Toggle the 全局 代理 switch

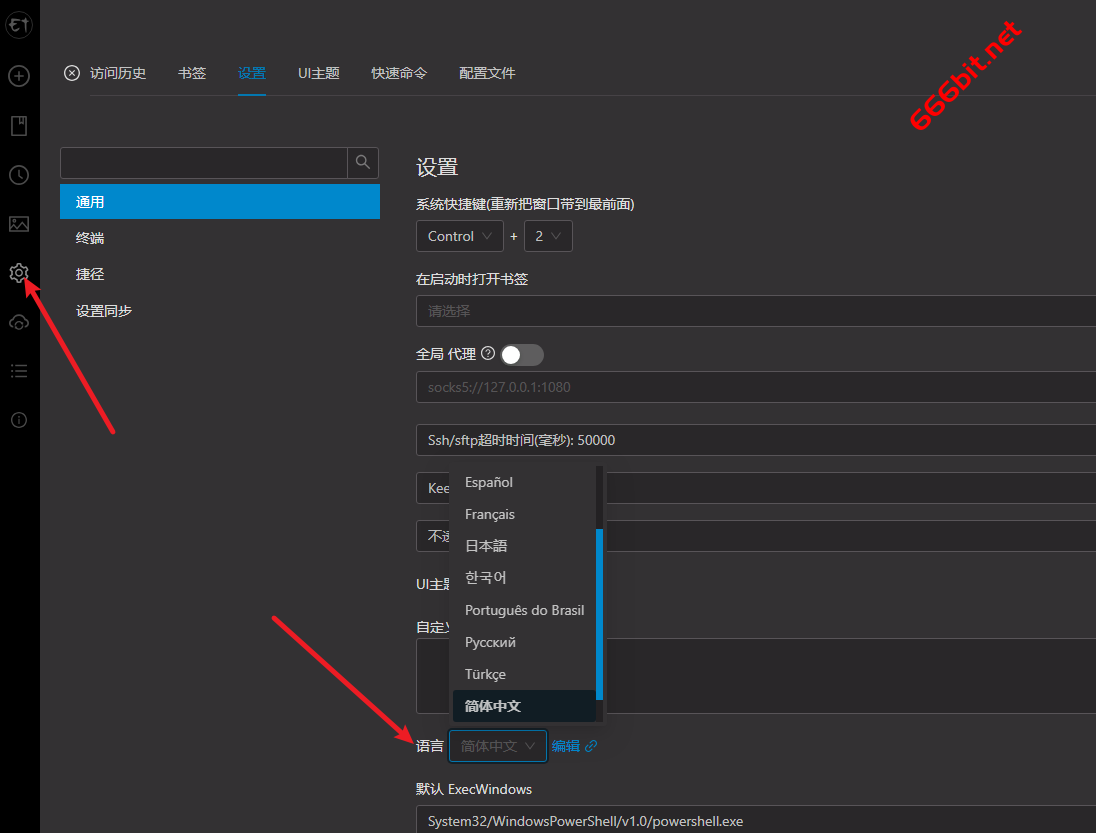[522, 354]
